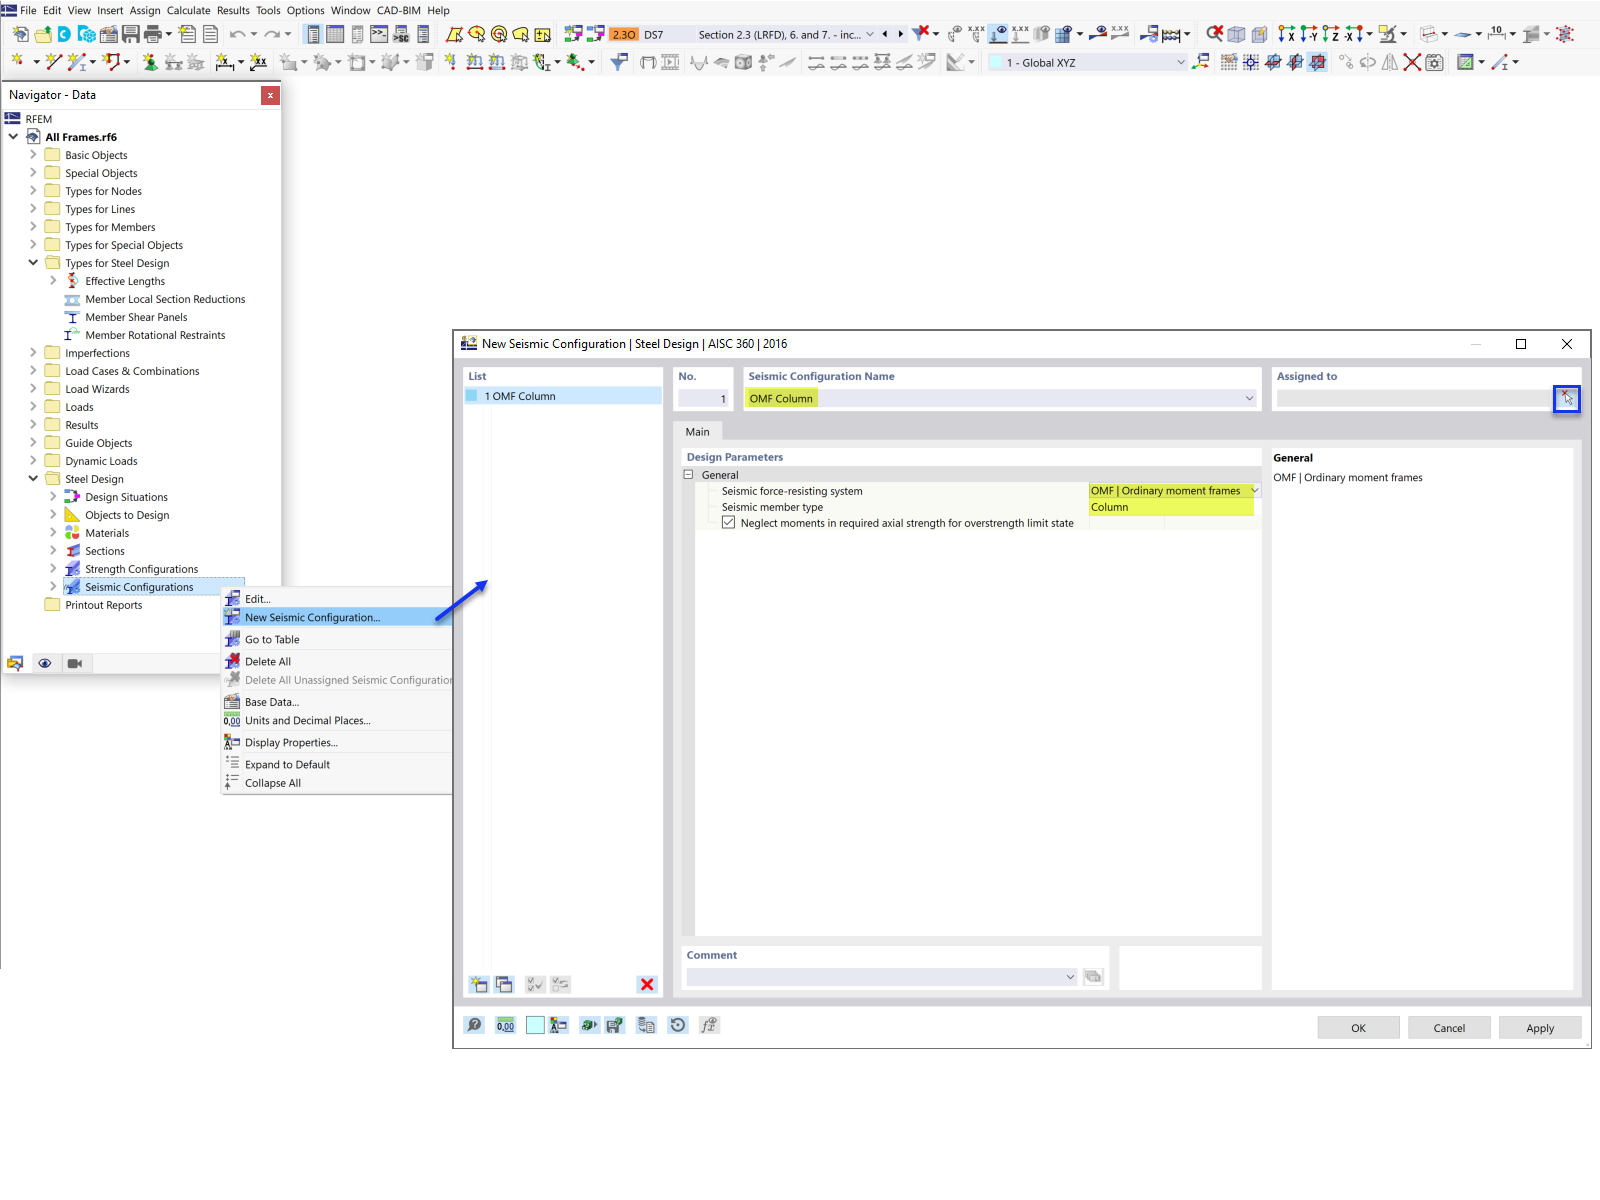
Task: Expand the Basic Objects tree node
Action: [x=33, y=155]
